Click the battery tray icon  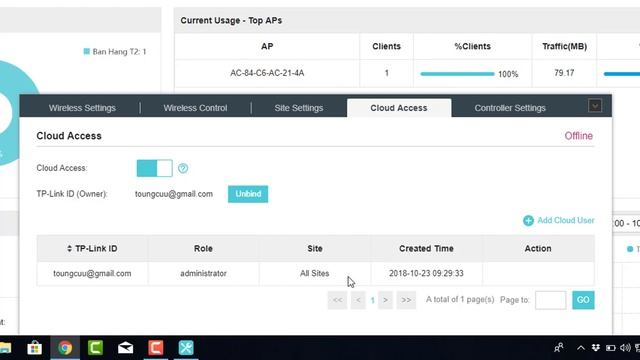611,348
